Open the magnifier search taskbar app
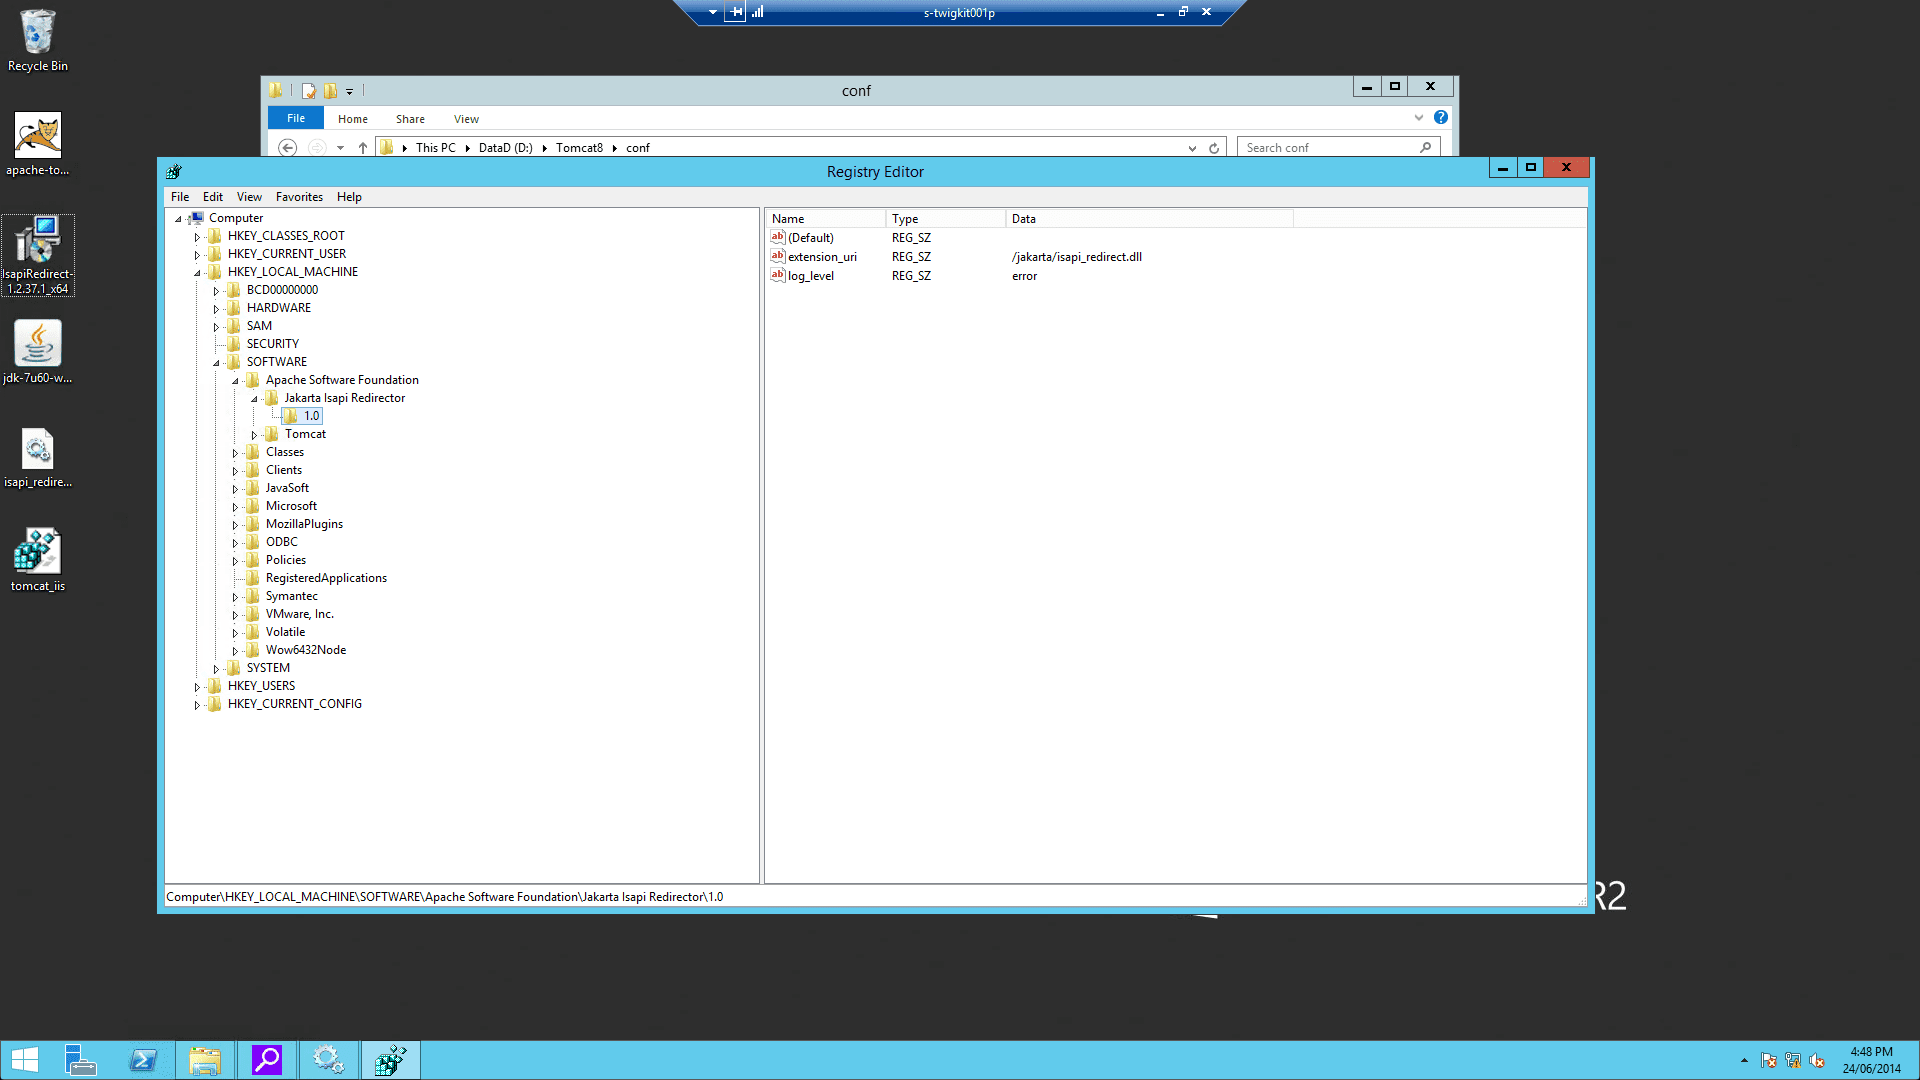This screenshot has width=1920, height=1080. (x=267, y=1060)
